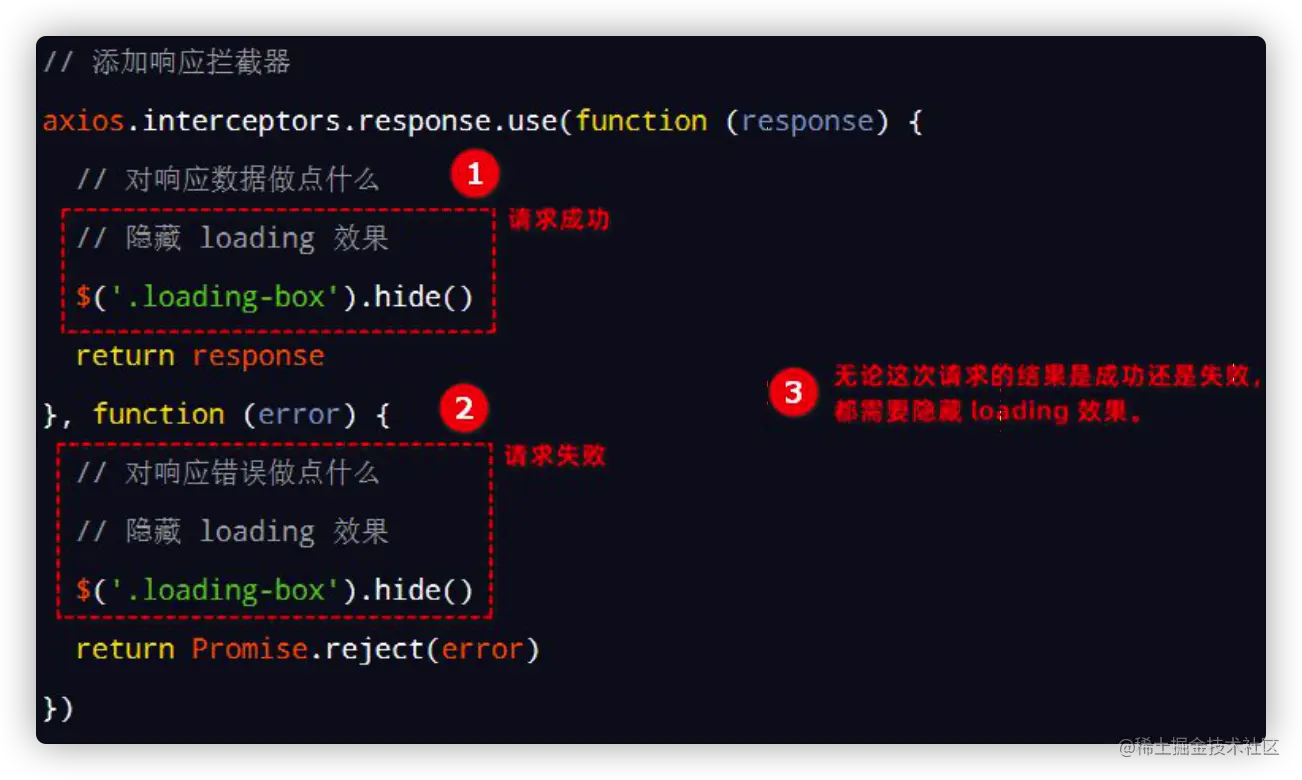Click the second $('.loading-box').hide() line
This screenshot has width=1302, height=780.
point(274,590)
